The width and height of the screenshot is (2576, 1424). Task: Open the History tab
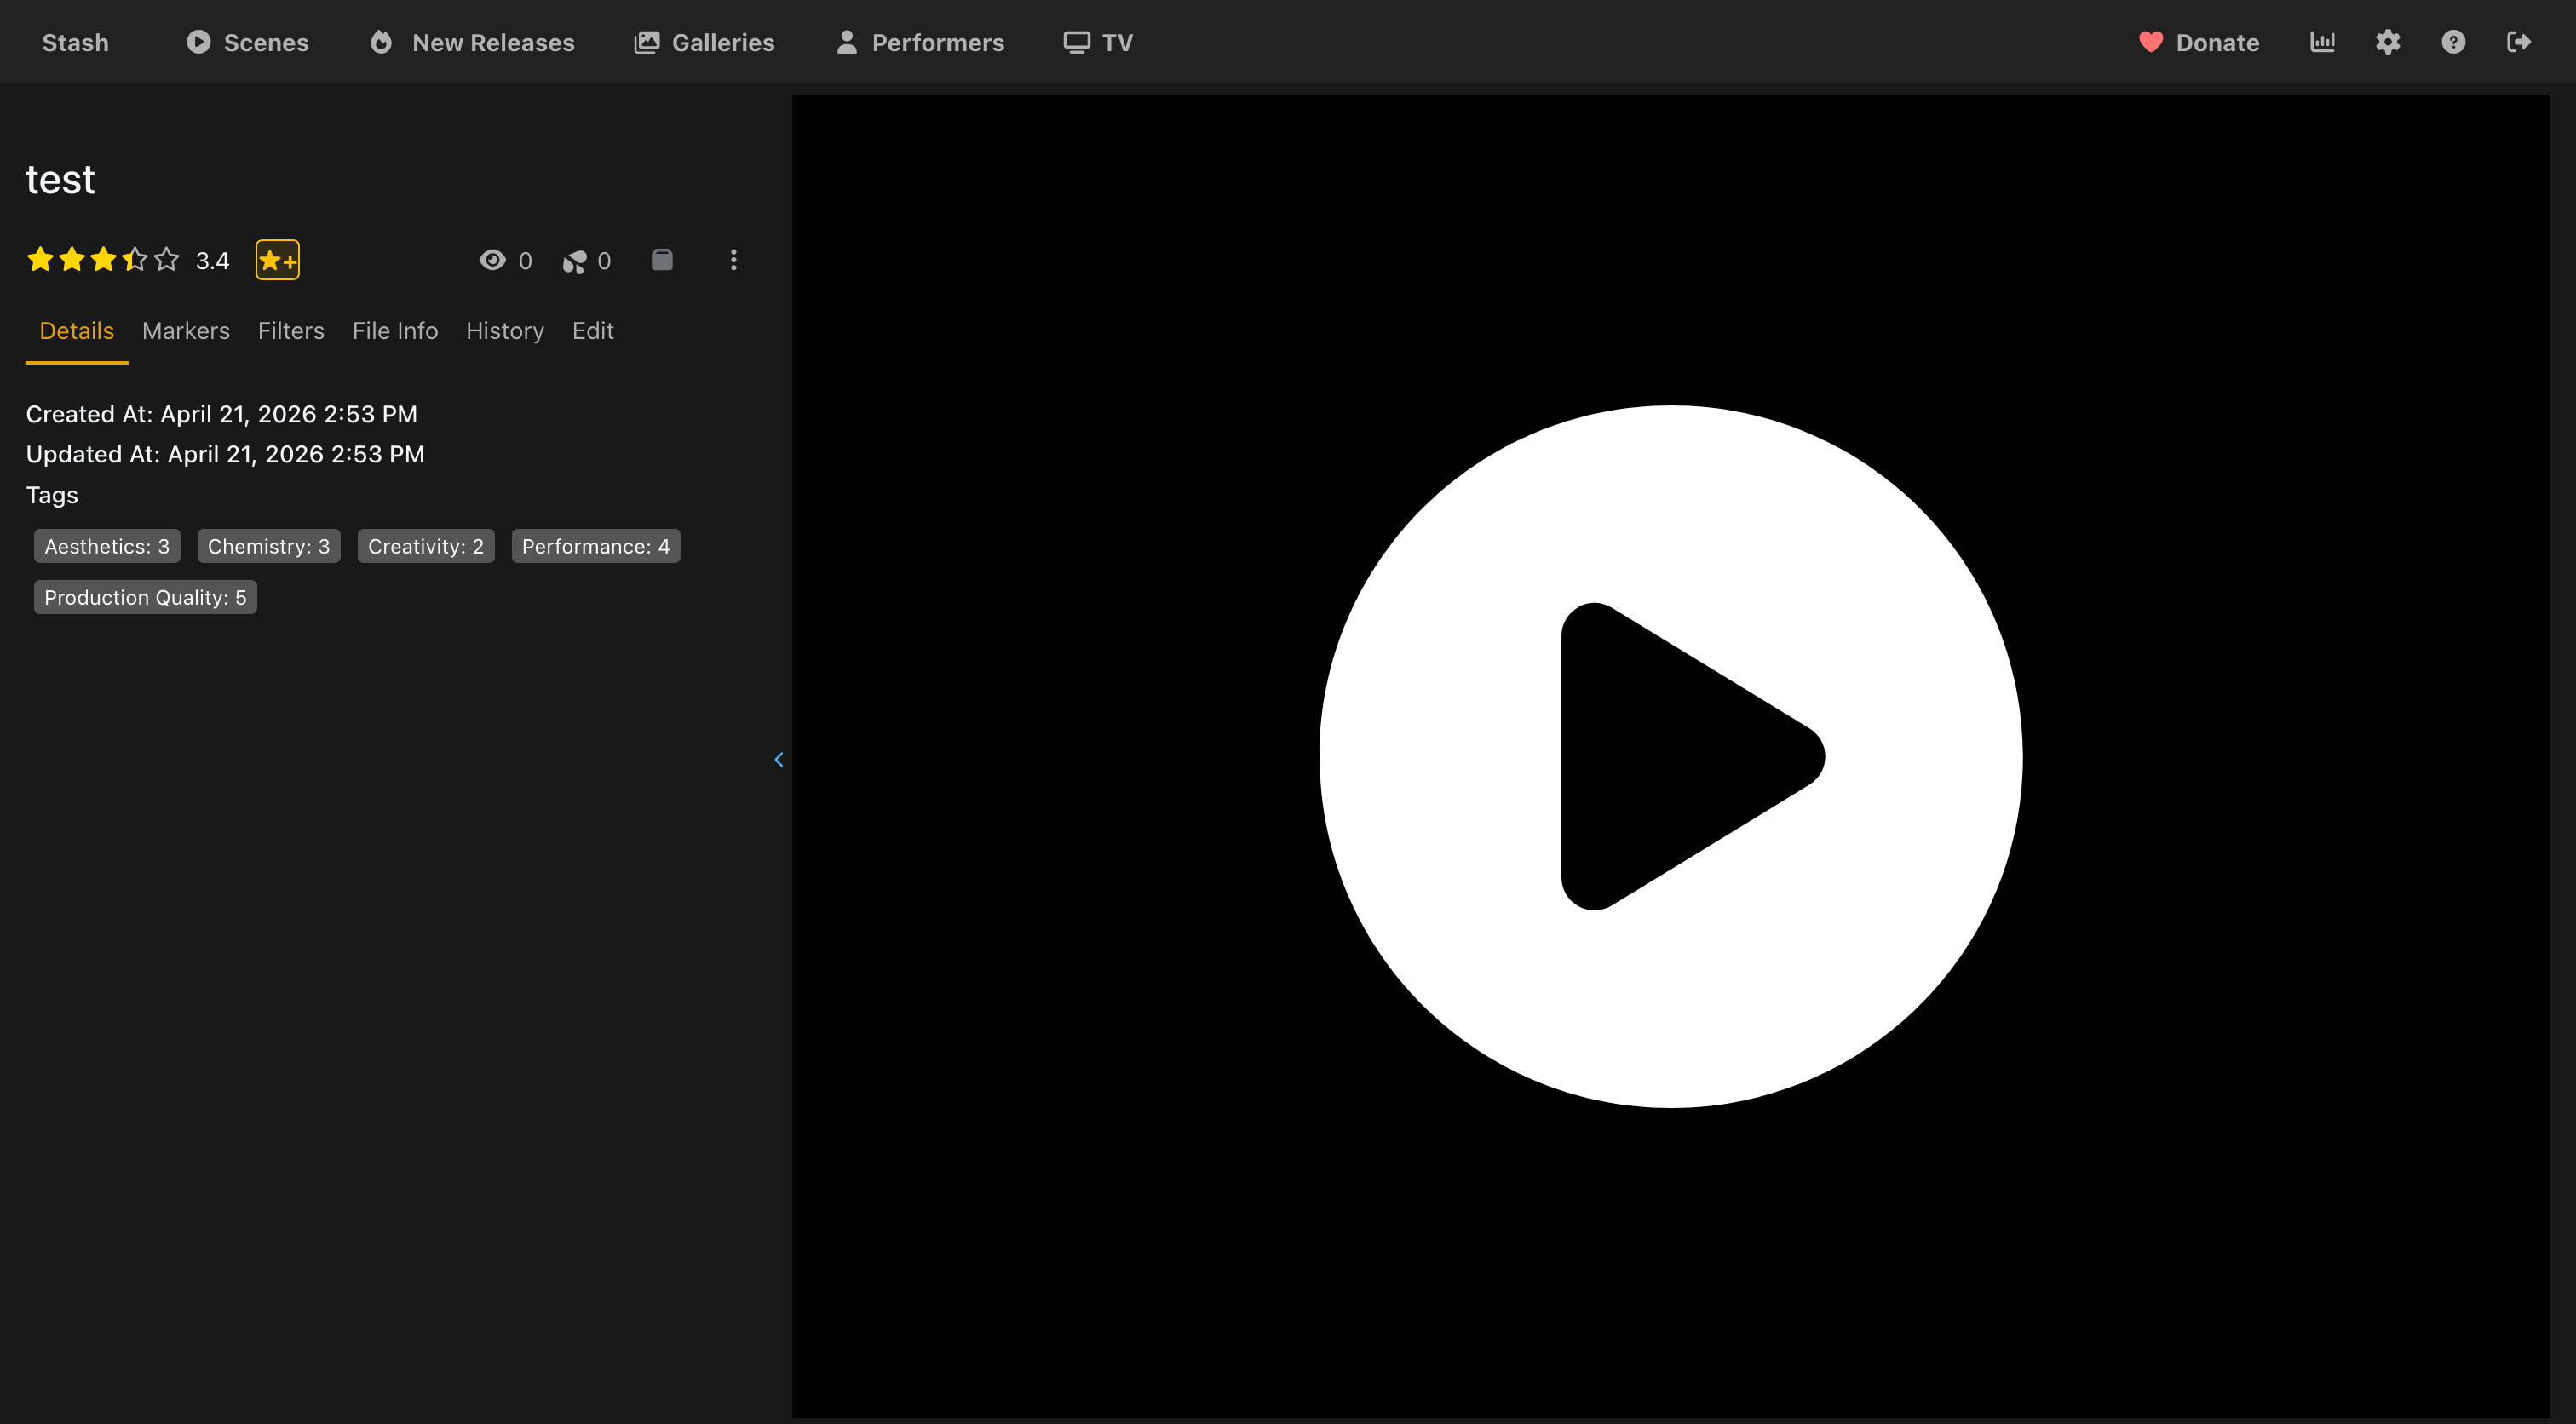pyautogui.click(x=505, y=331)
